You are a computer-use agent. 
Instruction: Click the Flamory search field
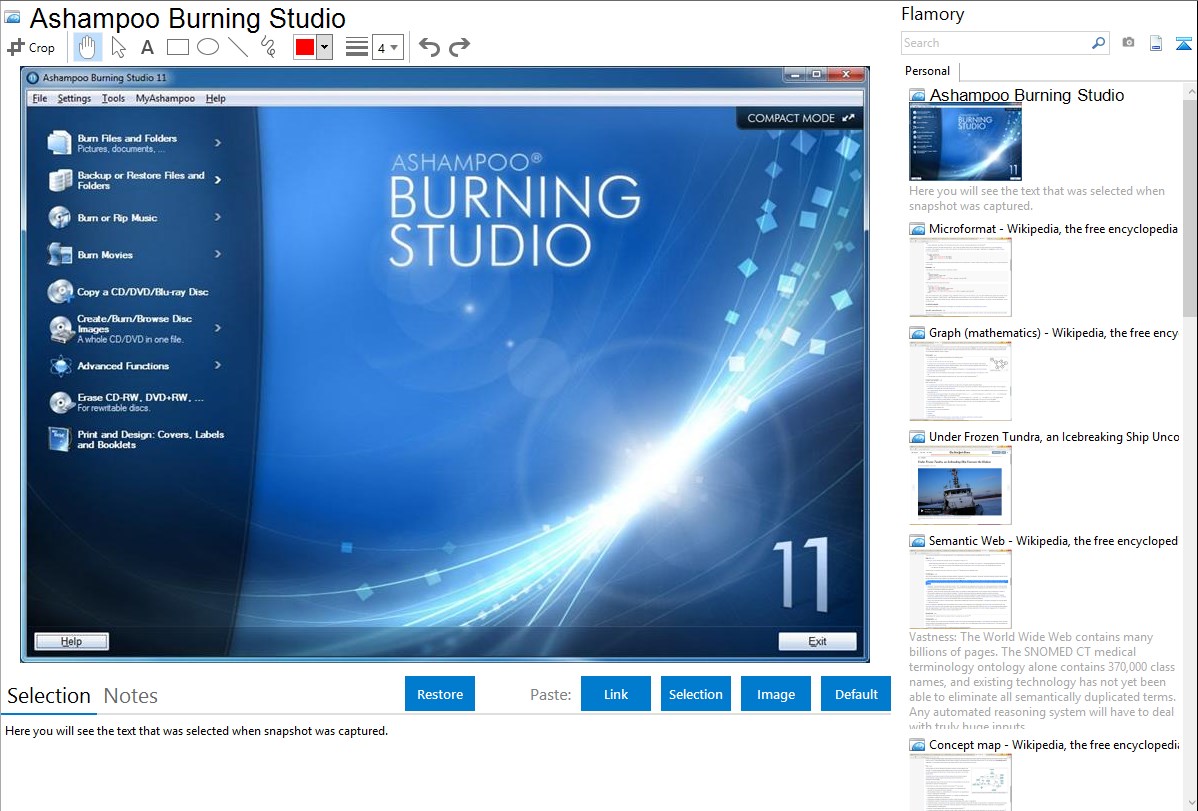click(x=995, y=43)
